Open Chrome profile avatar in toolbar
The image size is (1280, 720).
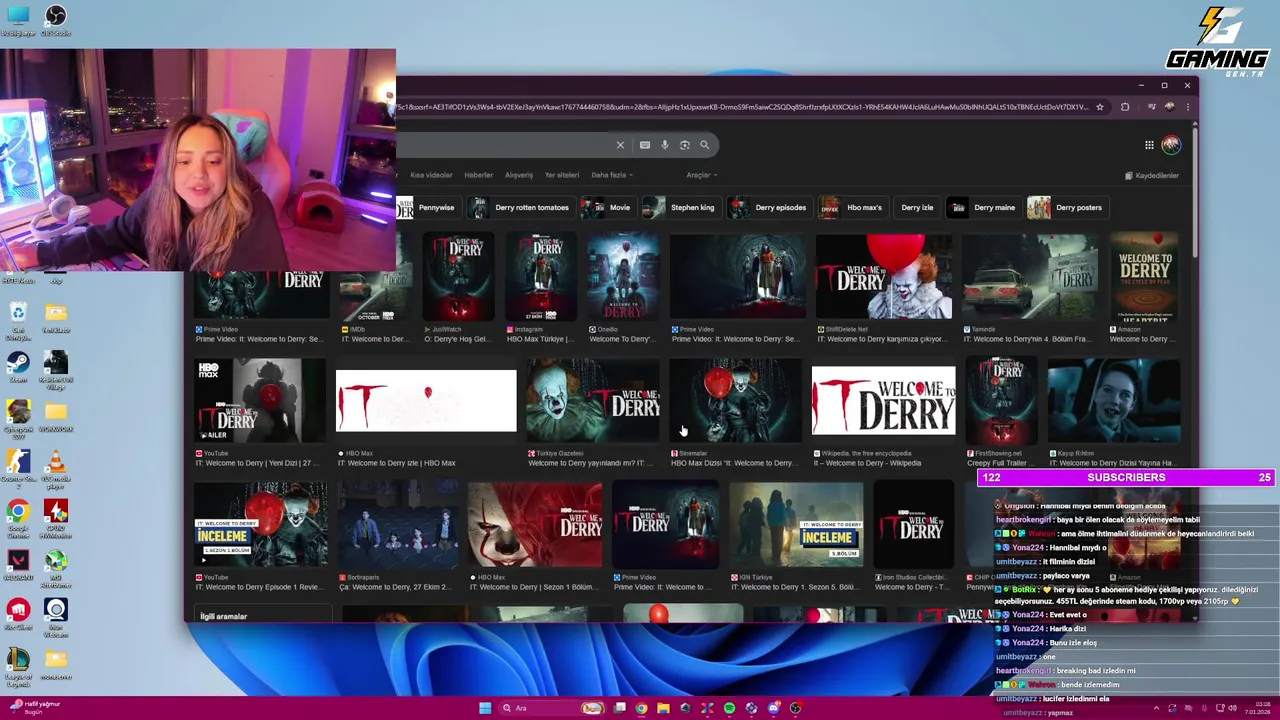(x=1170, y=107)
